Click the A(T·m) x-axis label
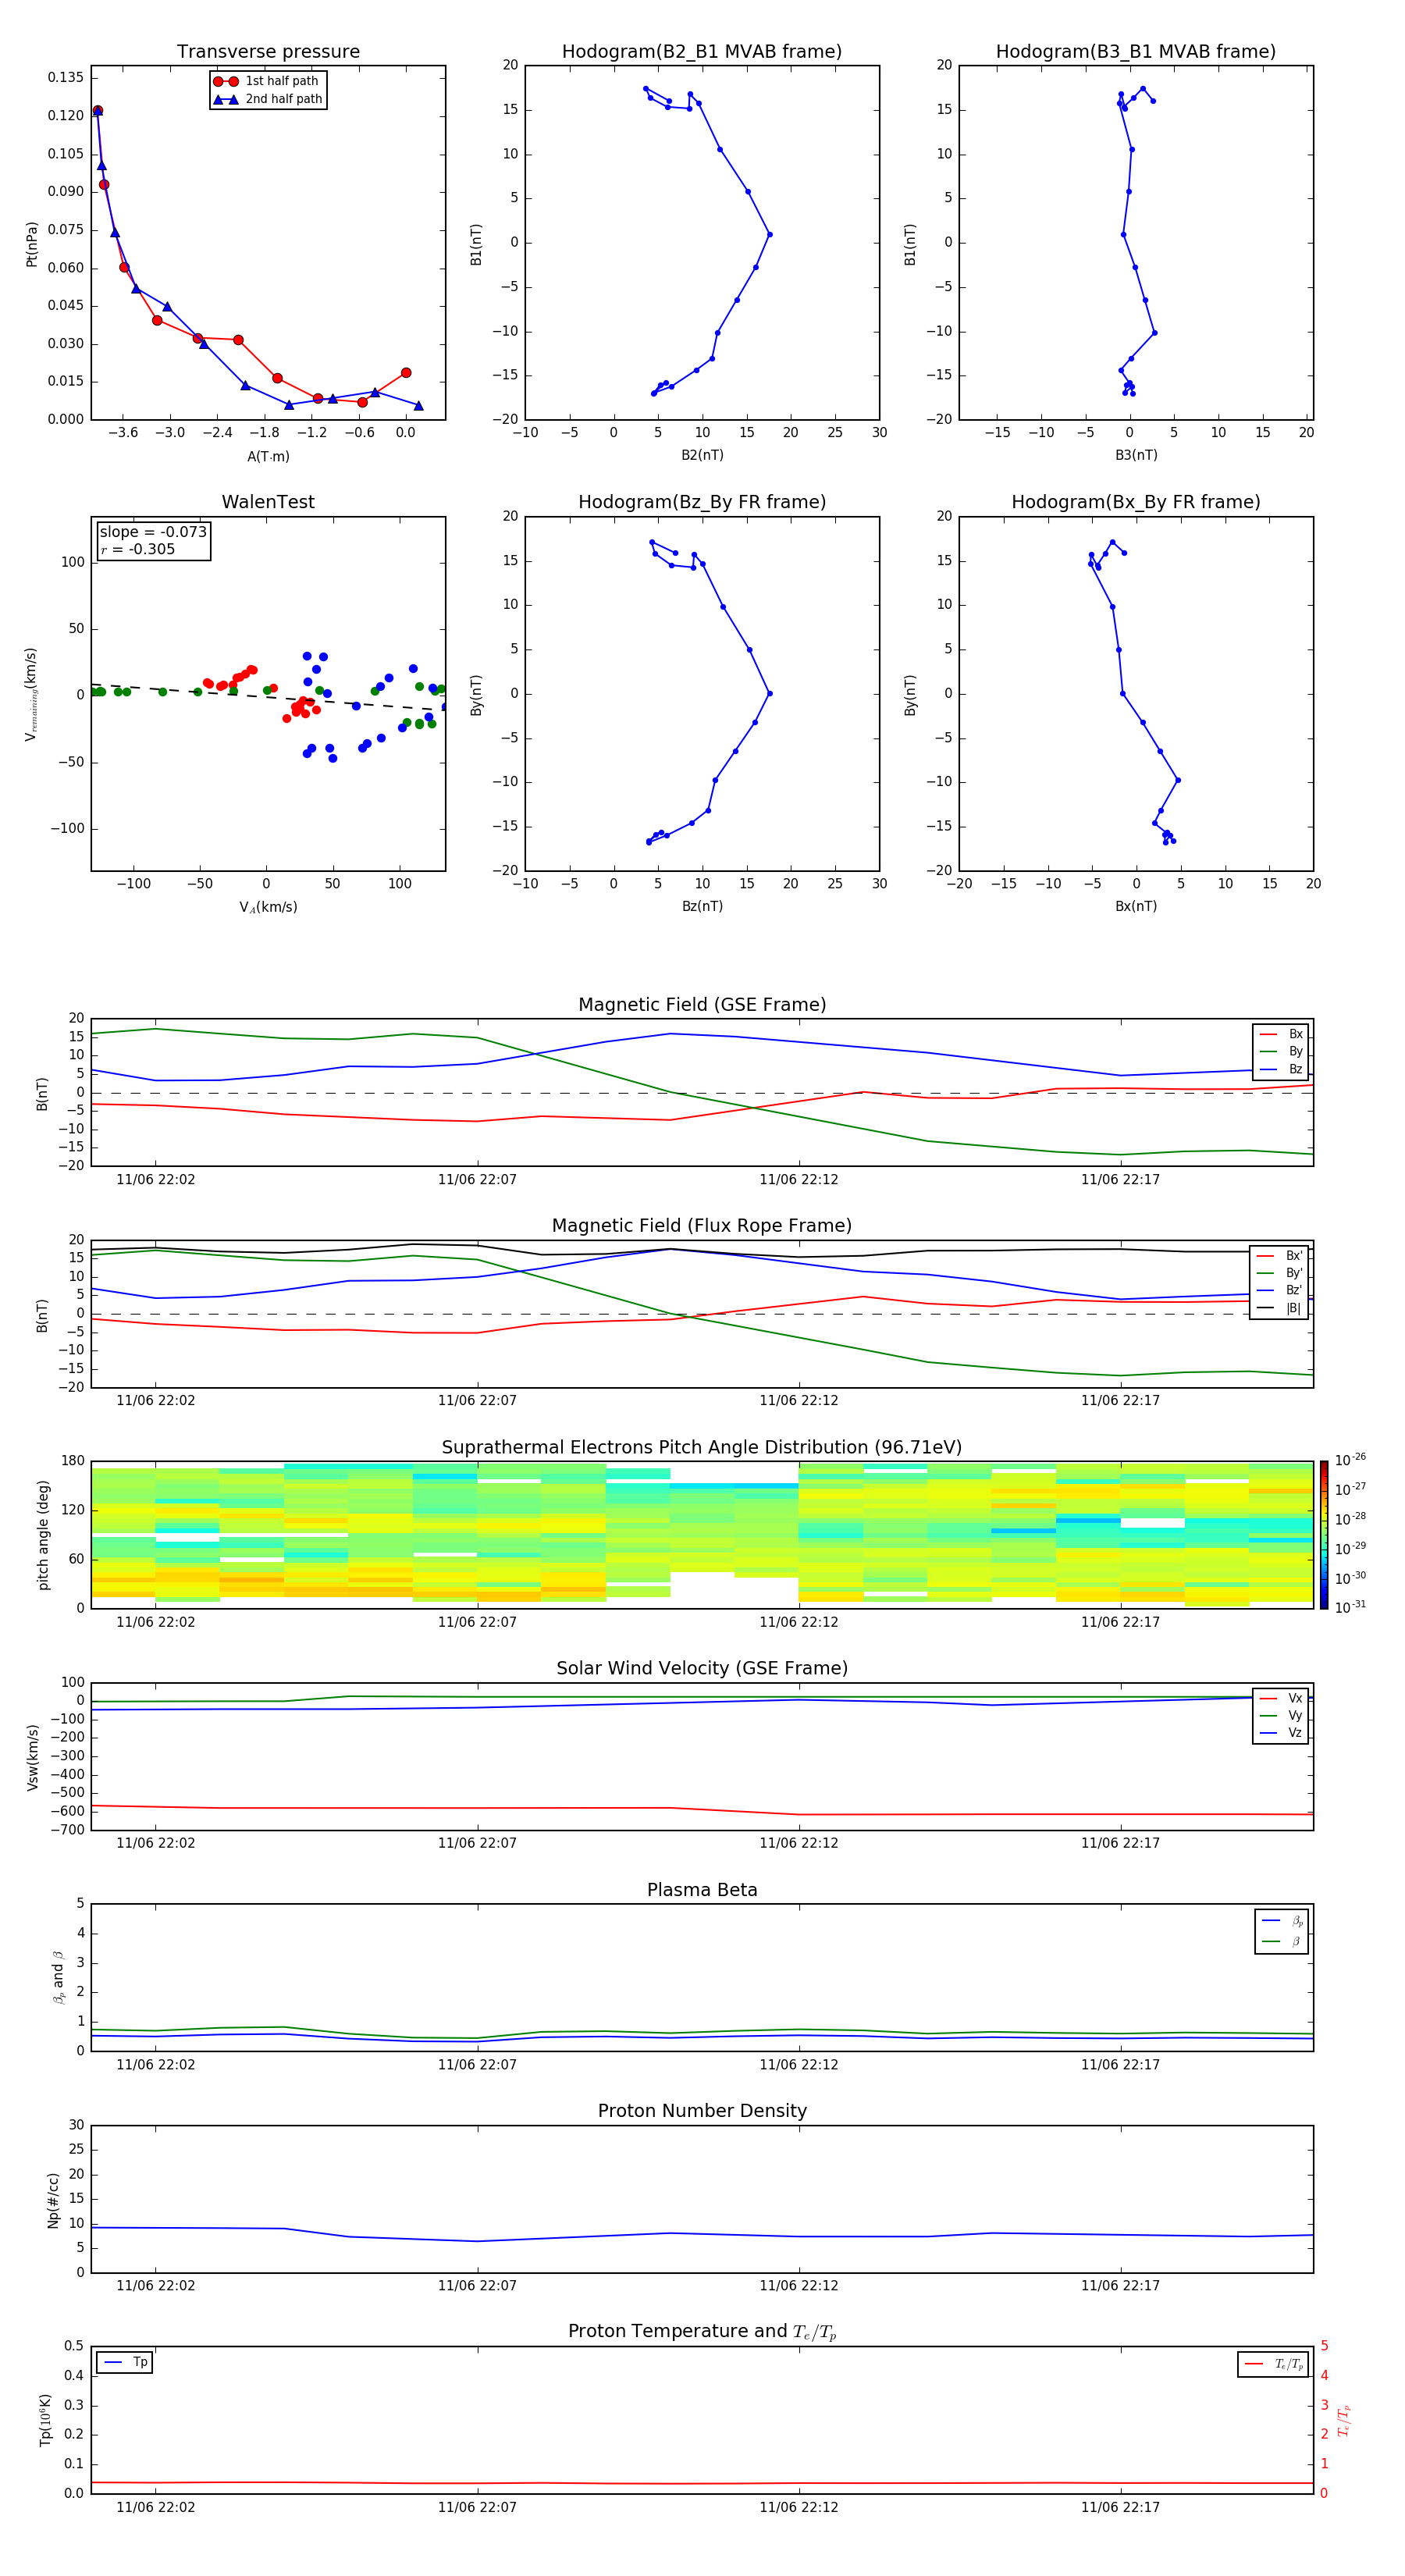The width and height of the screenshot is (1405, 2576). click(x=268, y=456)
